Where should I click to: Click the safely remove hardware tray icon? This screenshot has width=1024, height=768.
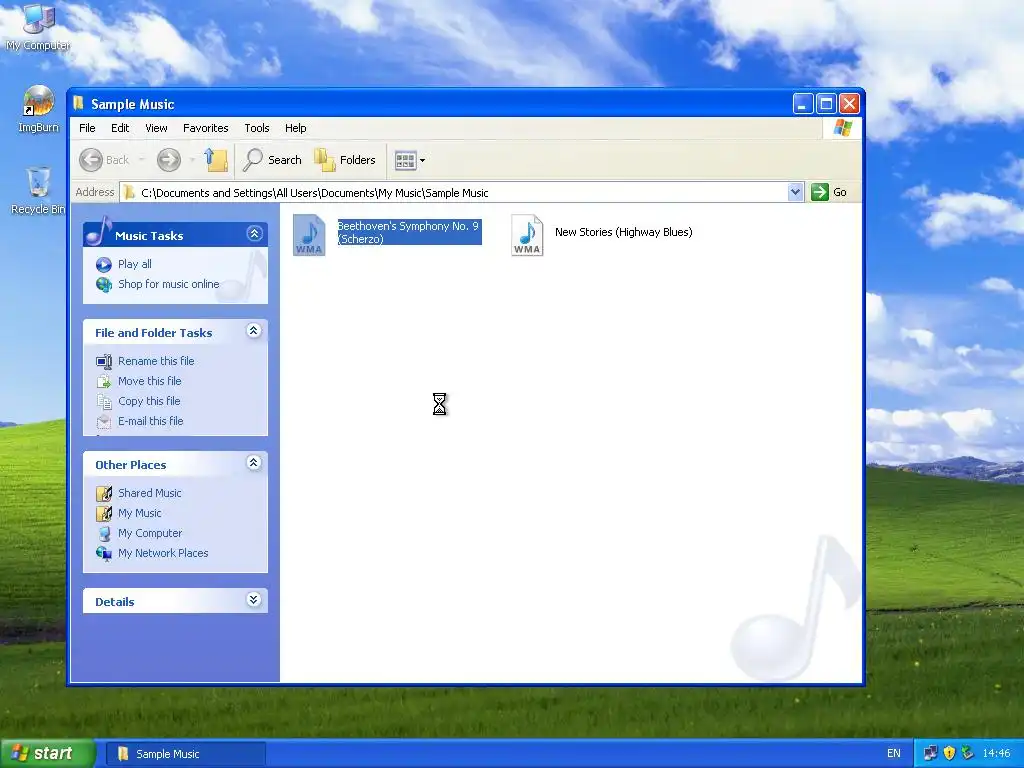tap(967, 753)
